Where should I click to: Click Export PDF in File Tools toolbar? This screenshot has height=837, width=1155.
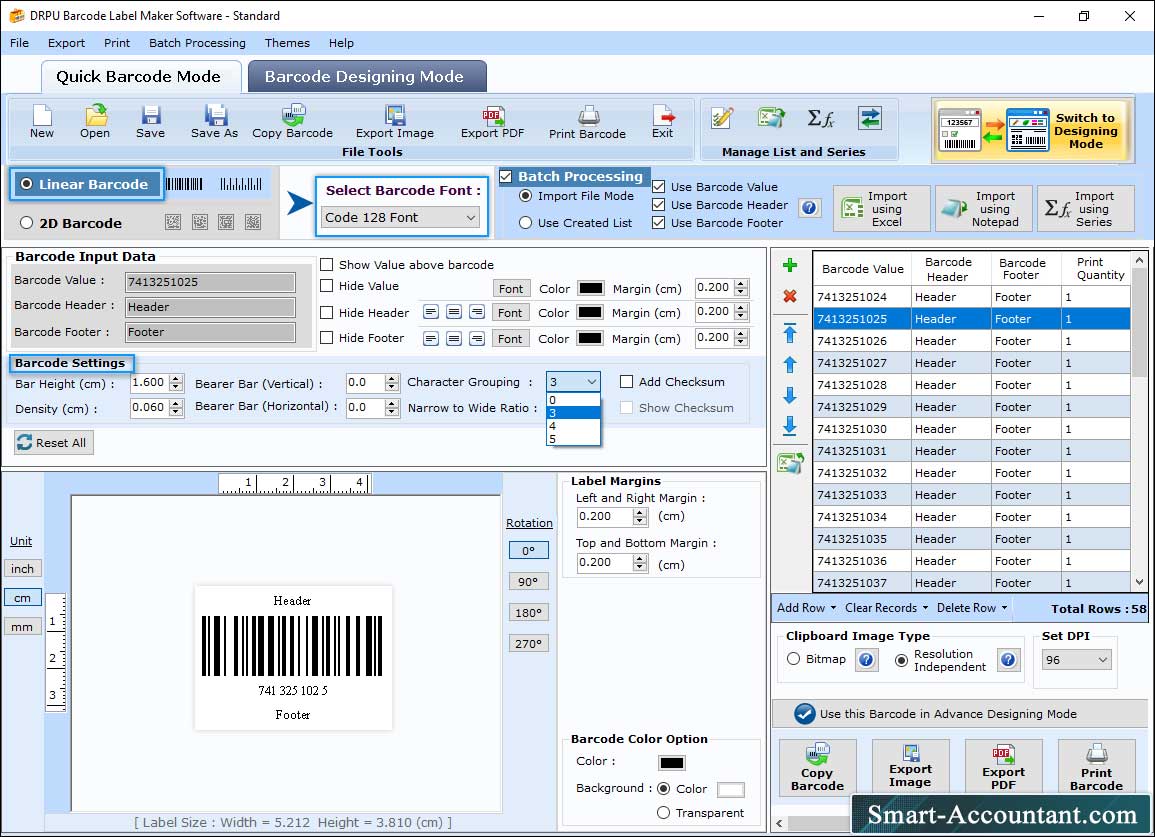tap(492, 122)
